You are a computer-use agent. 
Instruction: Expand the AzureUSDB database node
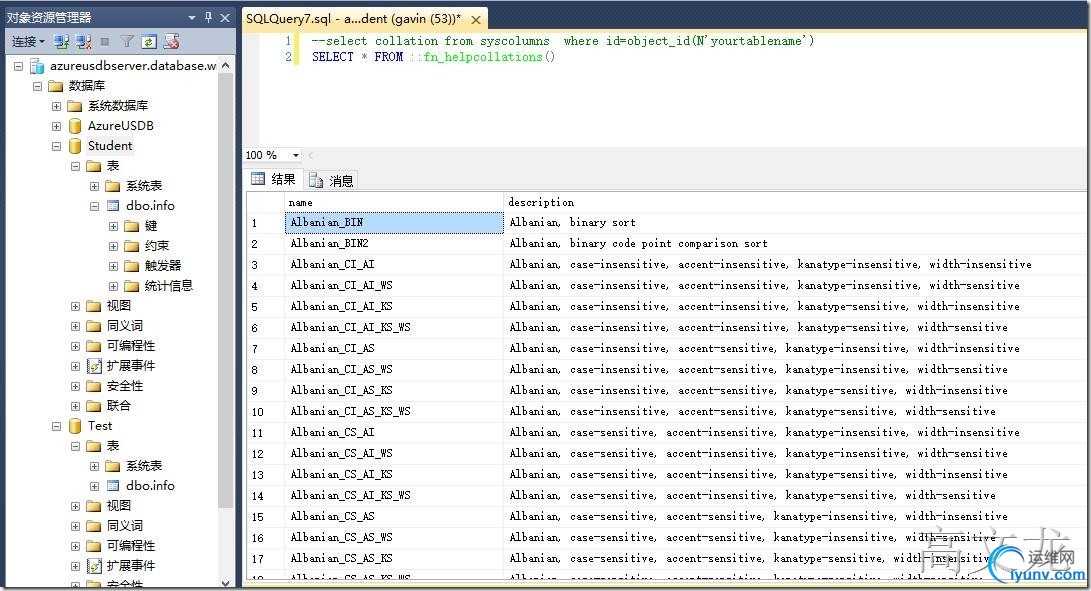pos(56,126)
